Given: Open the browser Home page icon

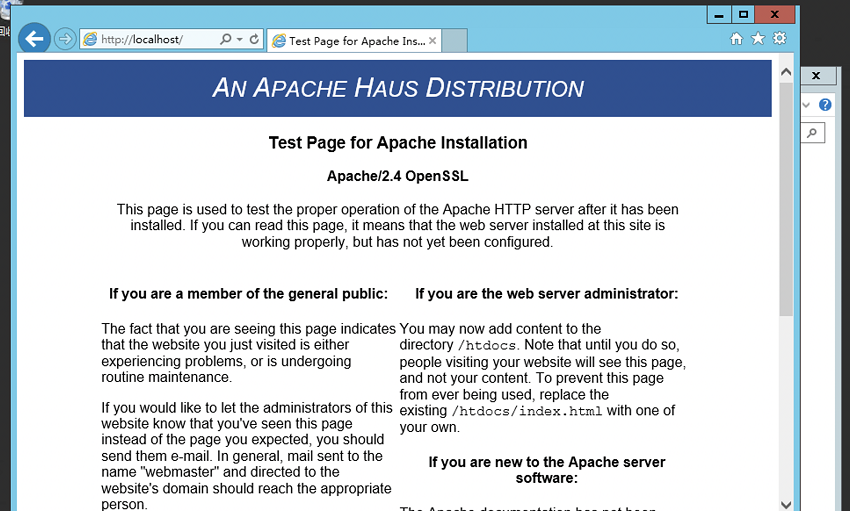Looking at the screenshot, I should (x=736, y=38).
